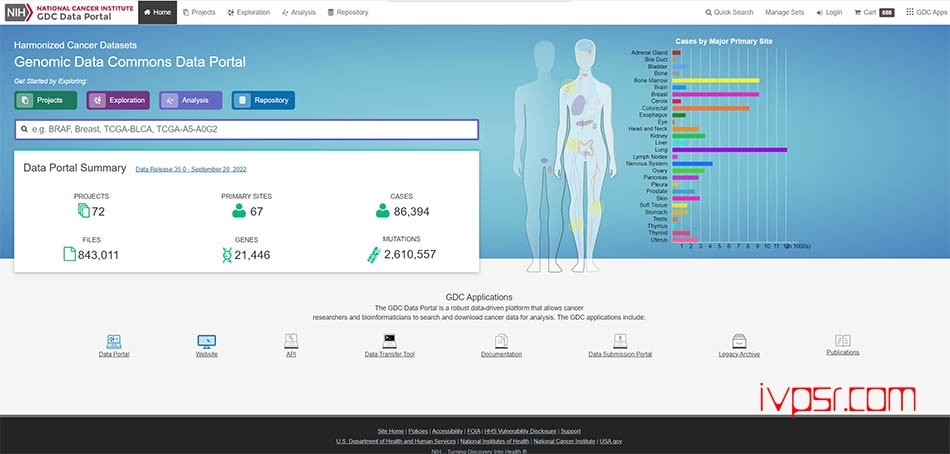This screenshot has height=454, width=950.
Task: Click the blue Repository button
Action: (264, 100)
